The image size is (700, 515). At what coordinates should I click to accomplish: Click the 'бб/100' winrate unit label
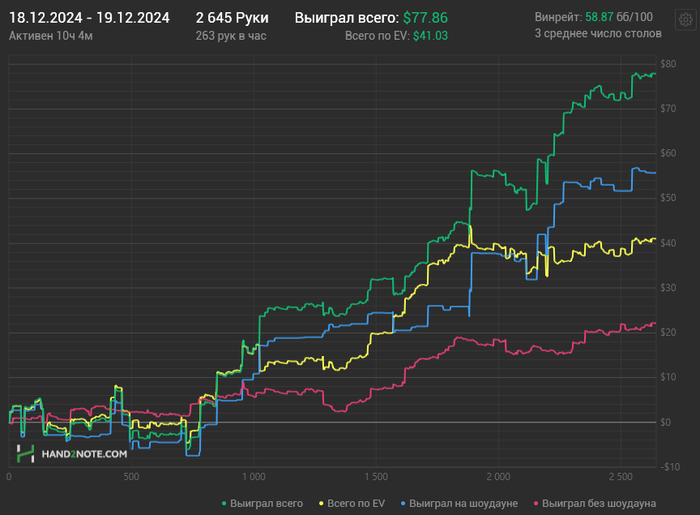pyautogui.click(x=634, y=17)
